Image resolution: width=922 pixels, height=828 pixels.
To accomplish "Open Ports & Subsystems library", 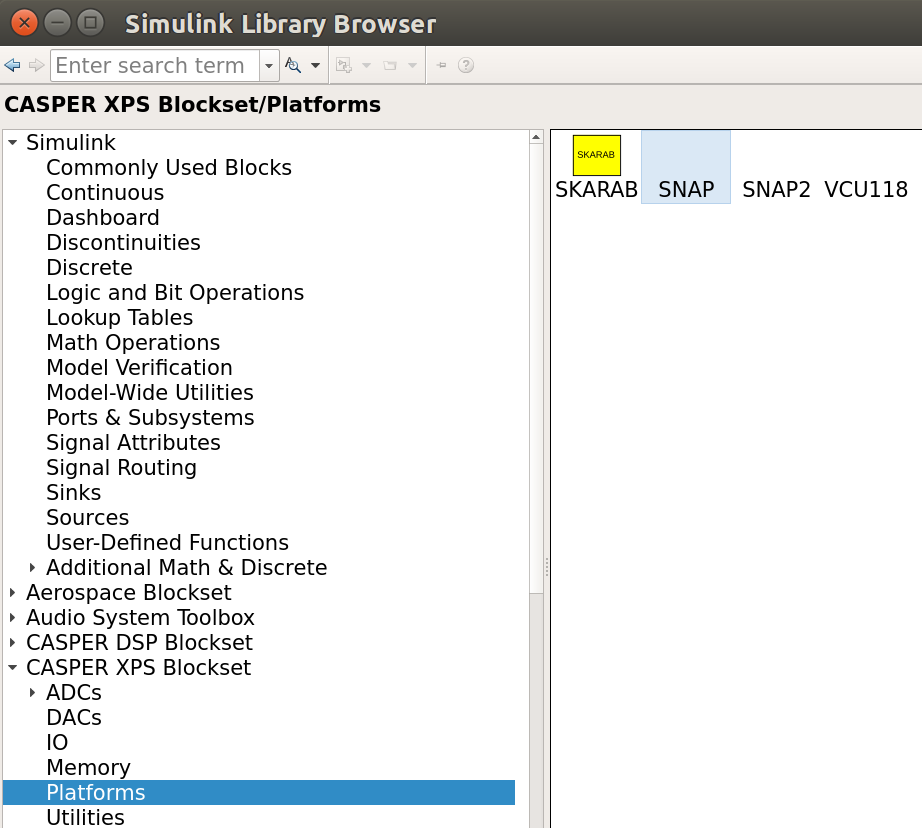I will coord(151,418).
